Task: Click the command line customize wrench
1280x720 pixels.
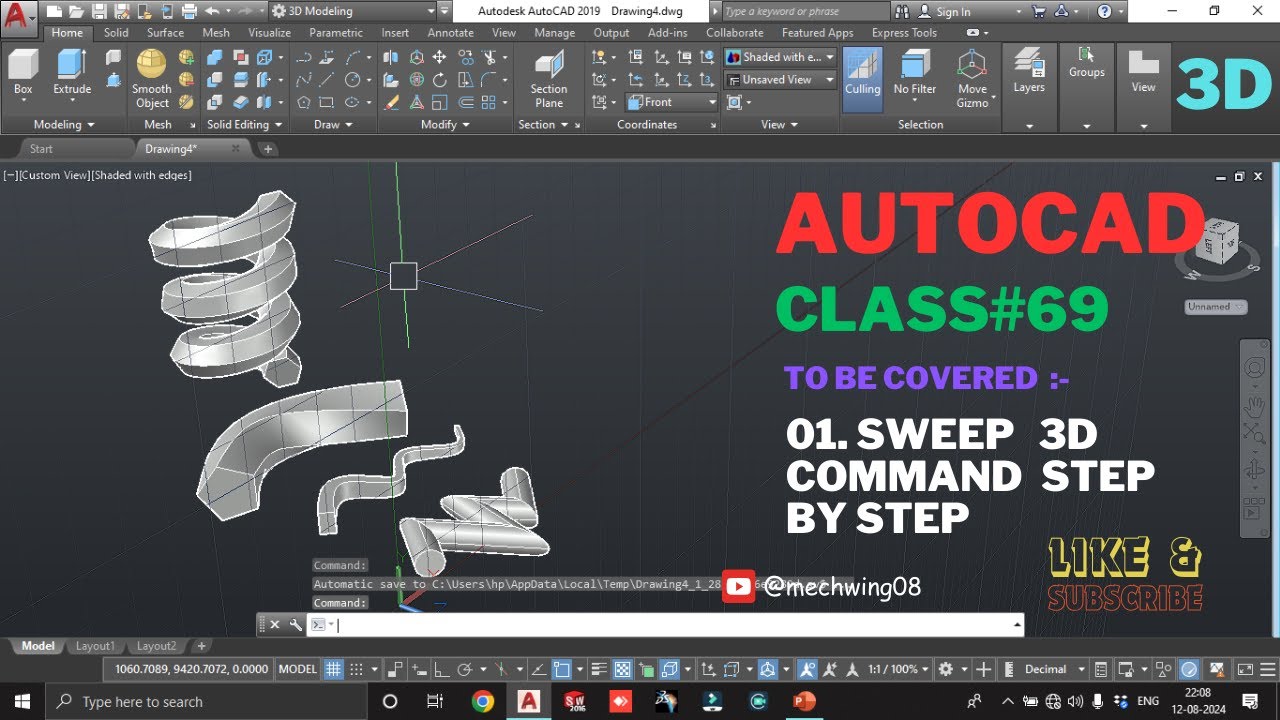Action: [295, 624]
